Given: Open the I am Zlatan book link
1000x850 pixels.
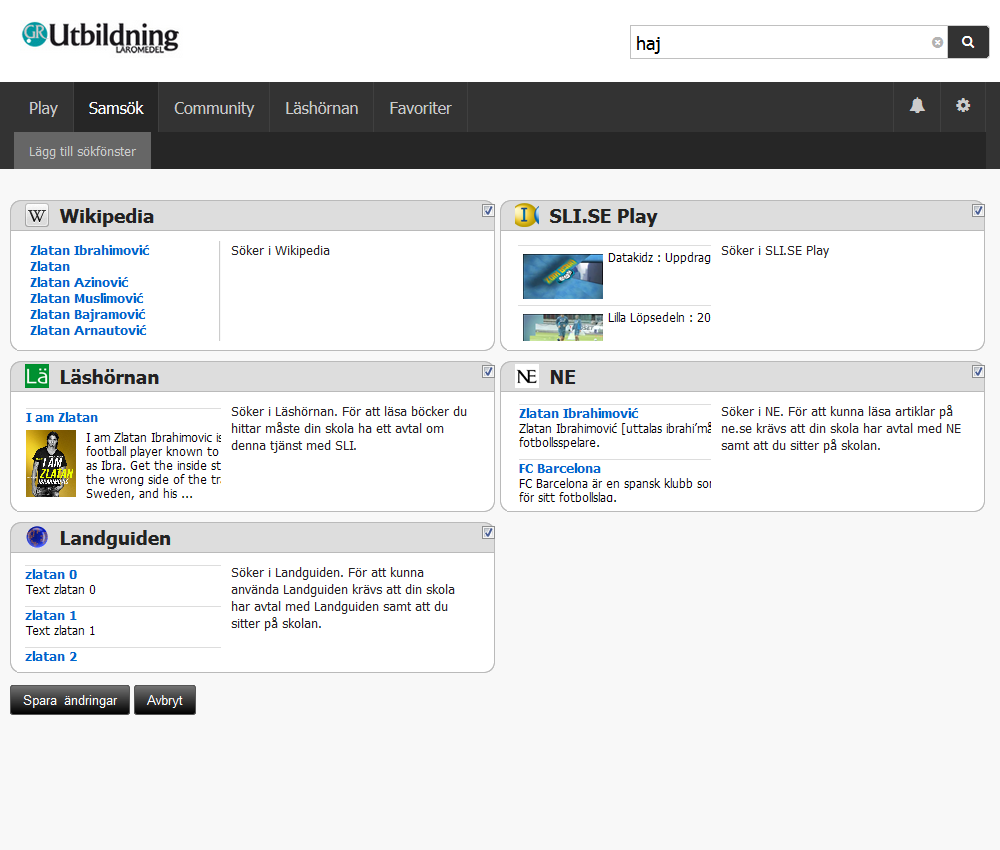Looking at the screenshot, I should 62,417.
